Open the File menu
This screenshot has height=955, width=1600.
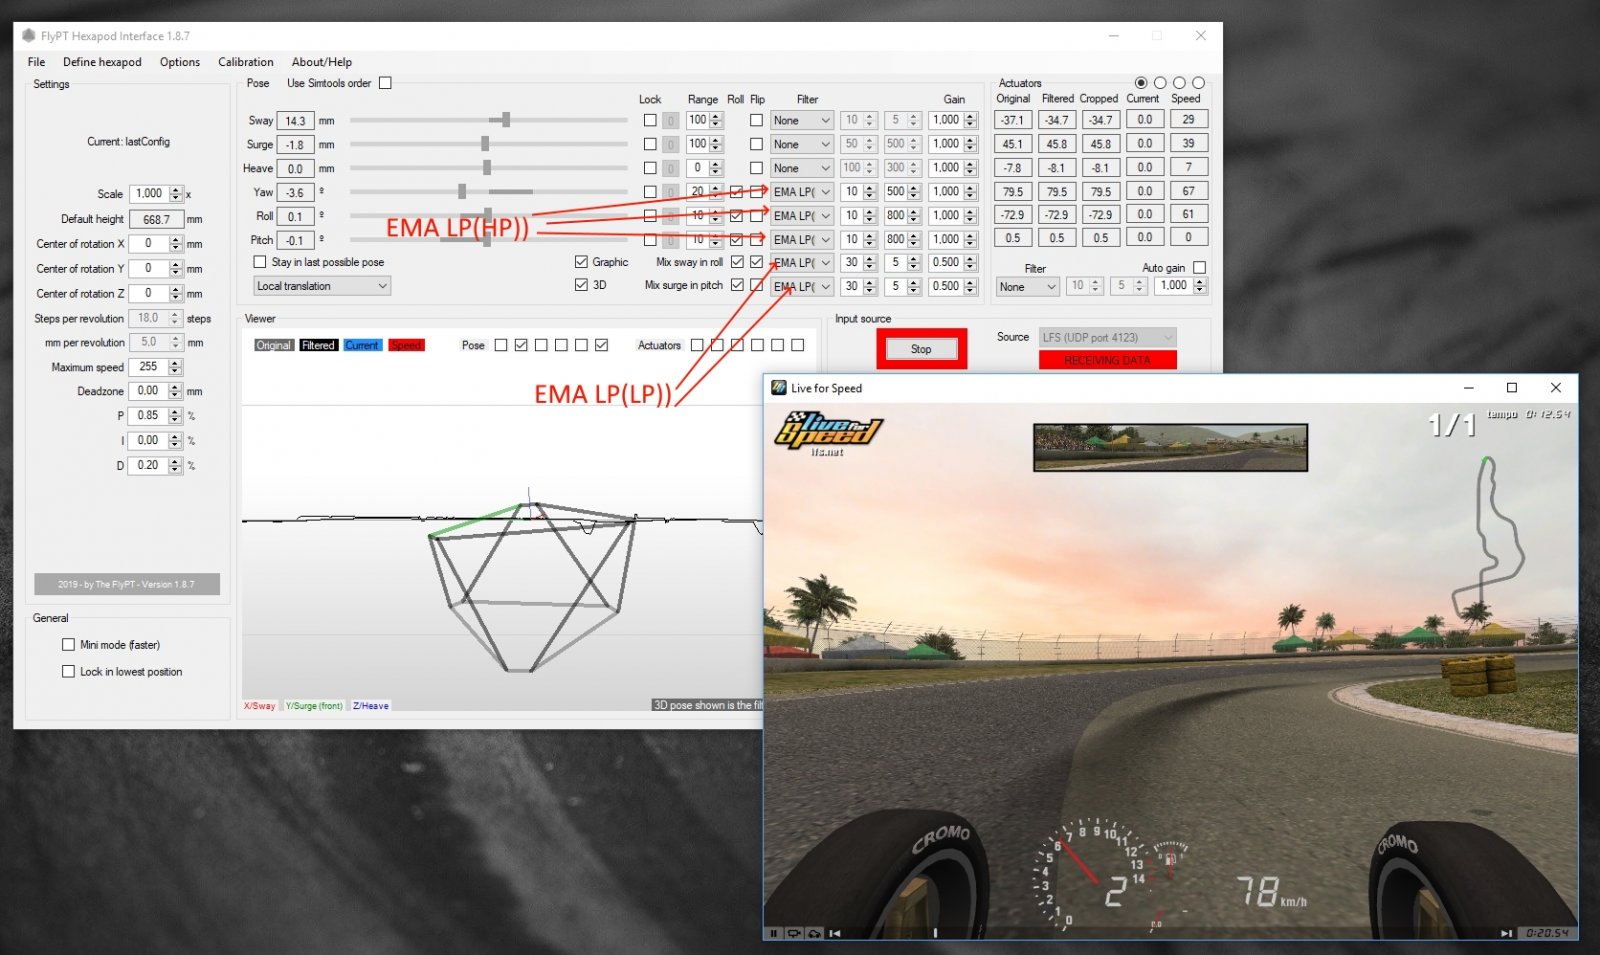click(x=36, y=62)
